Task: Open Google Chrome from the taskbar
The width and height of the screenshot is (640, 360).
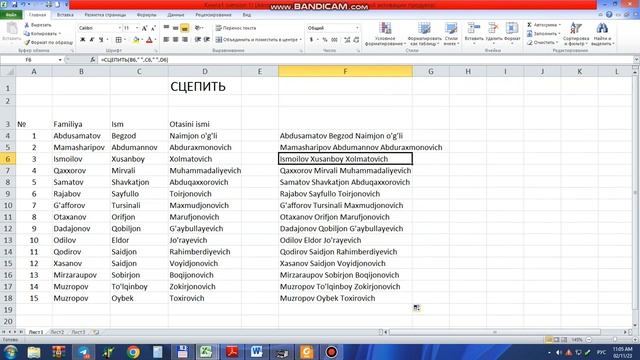Action: pyautogui.click(x=133, y=352)
